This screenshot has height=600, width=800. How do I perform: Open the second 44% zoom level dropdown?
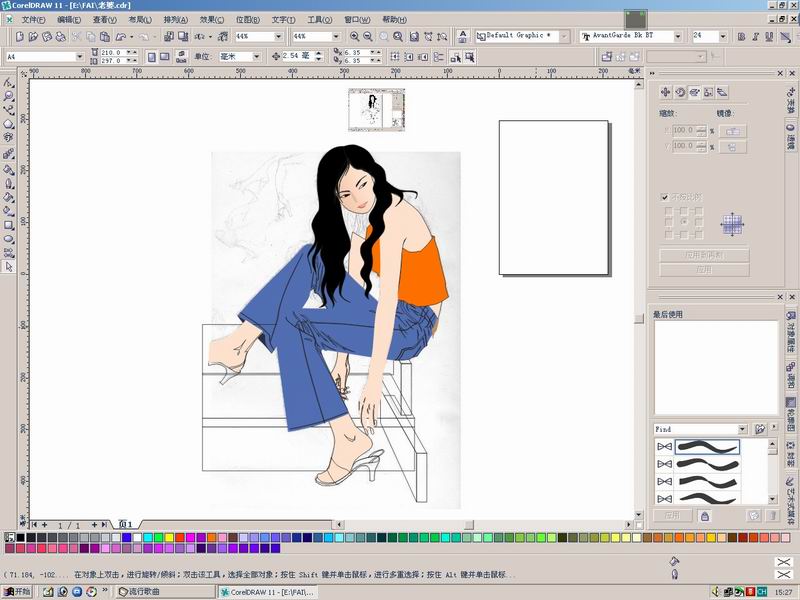(x=335, y=37)
